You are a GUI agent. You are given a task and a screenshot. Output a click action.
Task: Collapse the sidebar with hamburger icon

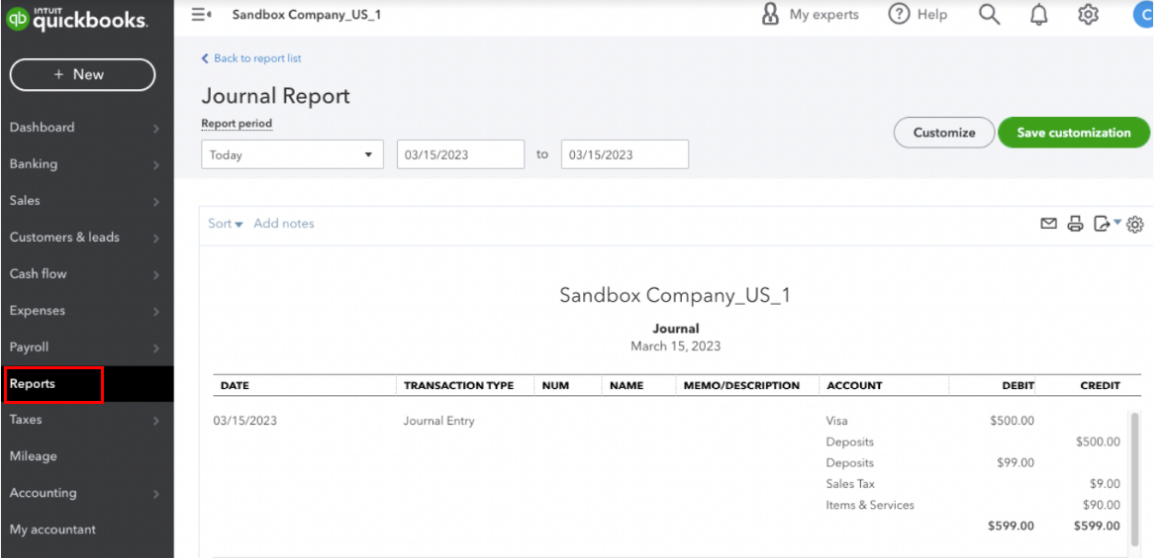(x=200, y=15)
